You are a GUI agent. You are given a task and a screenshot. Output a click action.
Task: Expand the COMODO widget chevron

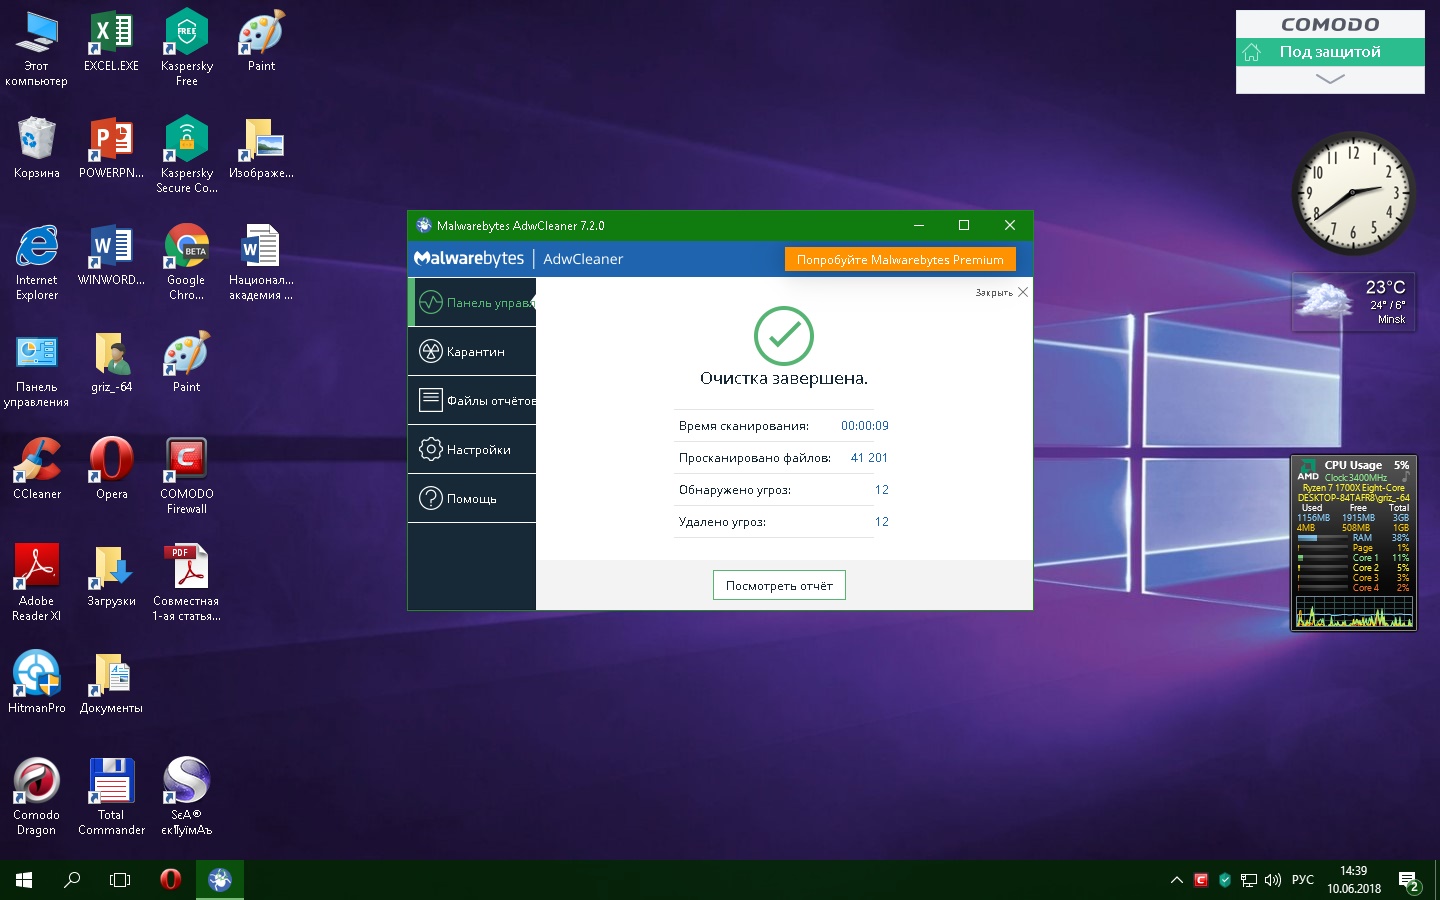[x=1329, y=80]
